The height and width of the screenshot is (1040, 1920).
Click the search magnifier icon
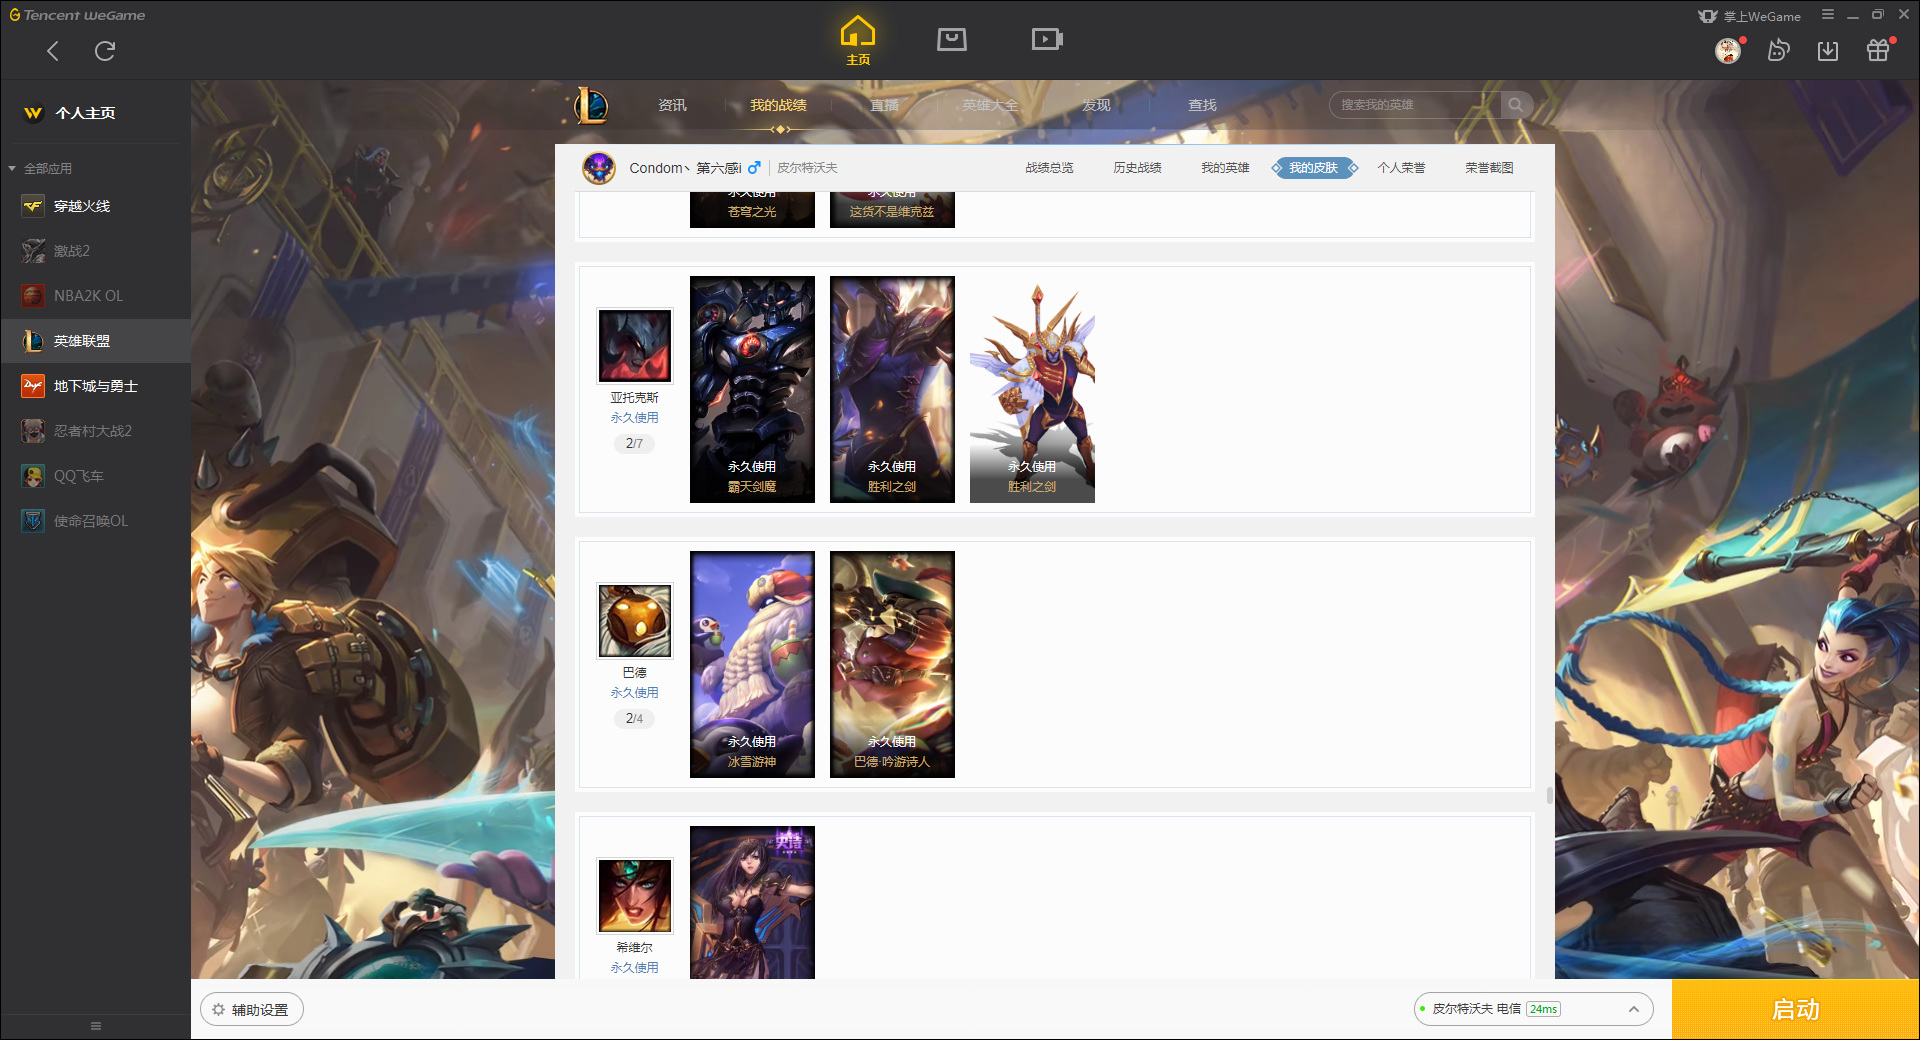(x=1516, y=105)
